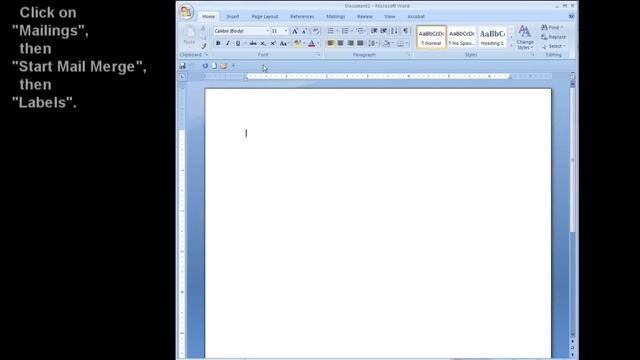This screenshot has height=360, width=640.
Task: Click New Document icon in Quick Access
Action: 214,66
